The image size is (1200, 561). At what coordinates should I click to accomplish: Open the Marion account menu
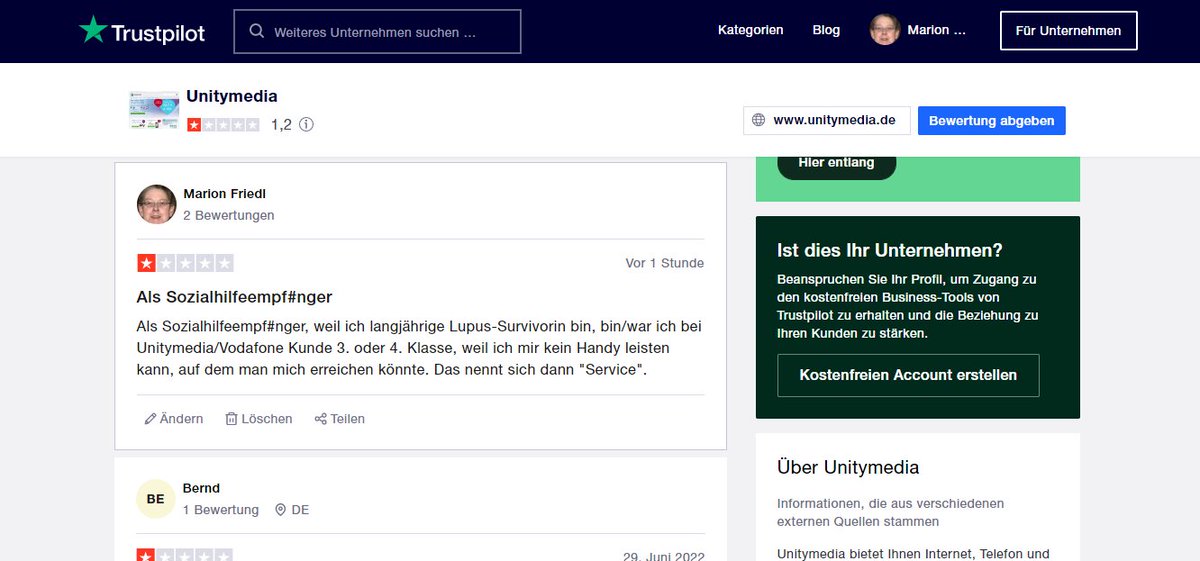[919, 30]
